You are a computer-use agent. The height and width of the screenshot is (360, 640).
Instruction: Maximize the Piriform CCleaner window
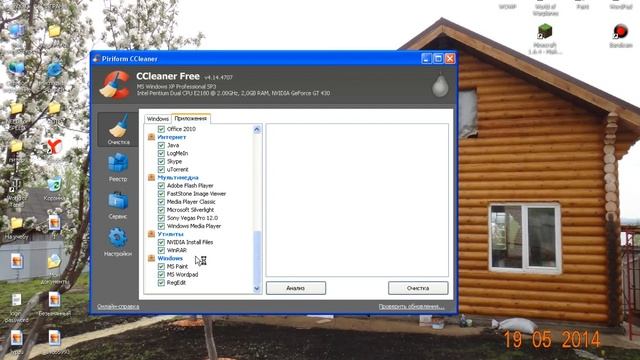(438, 59)
